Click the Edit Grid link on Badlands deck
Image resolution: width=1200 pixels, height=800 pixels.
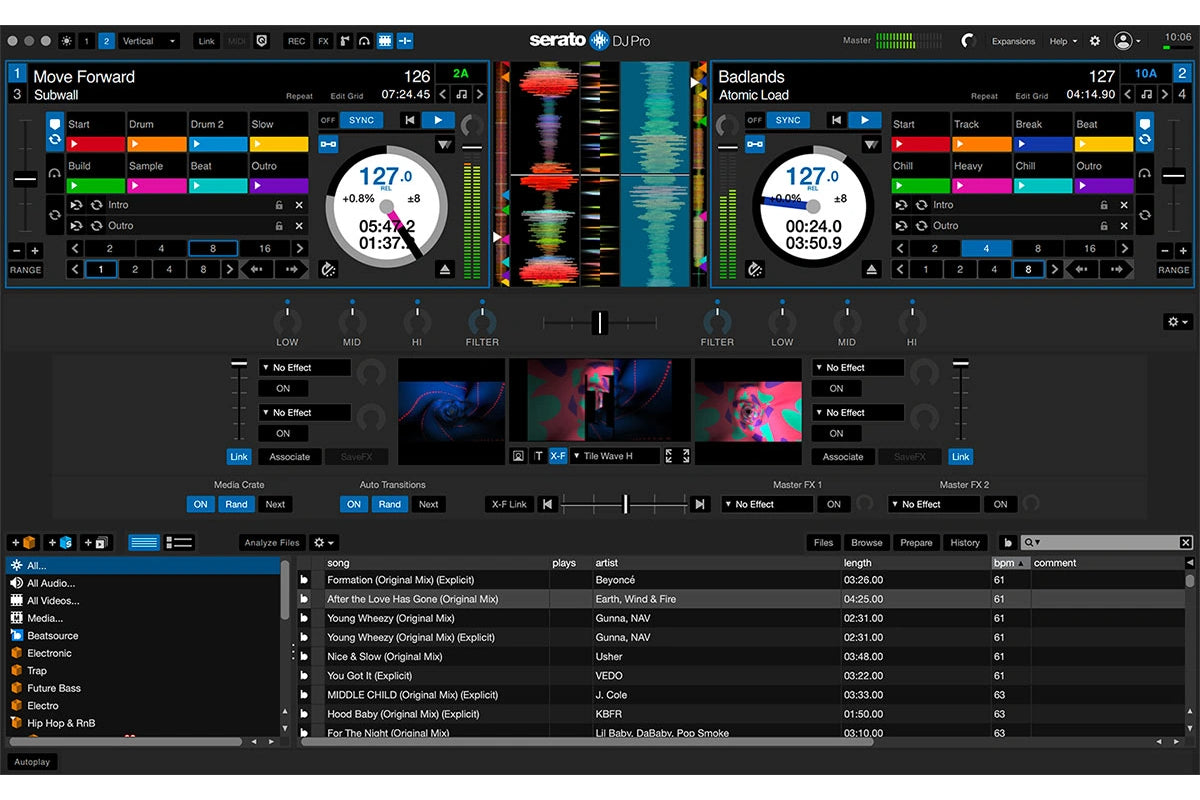1032,96
